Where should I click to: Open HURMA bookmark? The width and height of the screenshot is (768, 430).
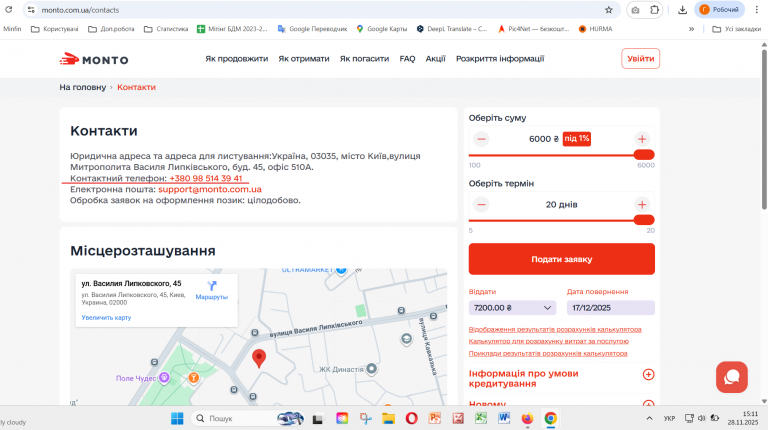click(596, 29)
